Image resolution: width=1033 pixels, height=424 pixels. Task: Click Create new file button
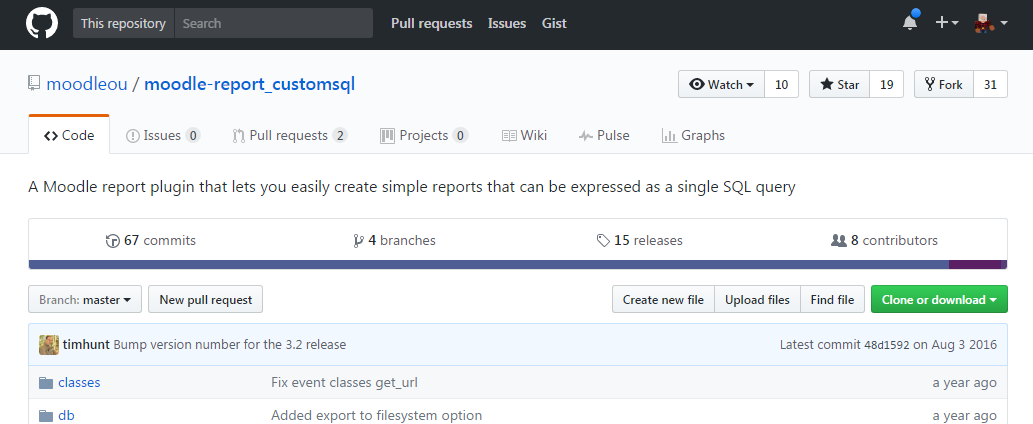663,300
